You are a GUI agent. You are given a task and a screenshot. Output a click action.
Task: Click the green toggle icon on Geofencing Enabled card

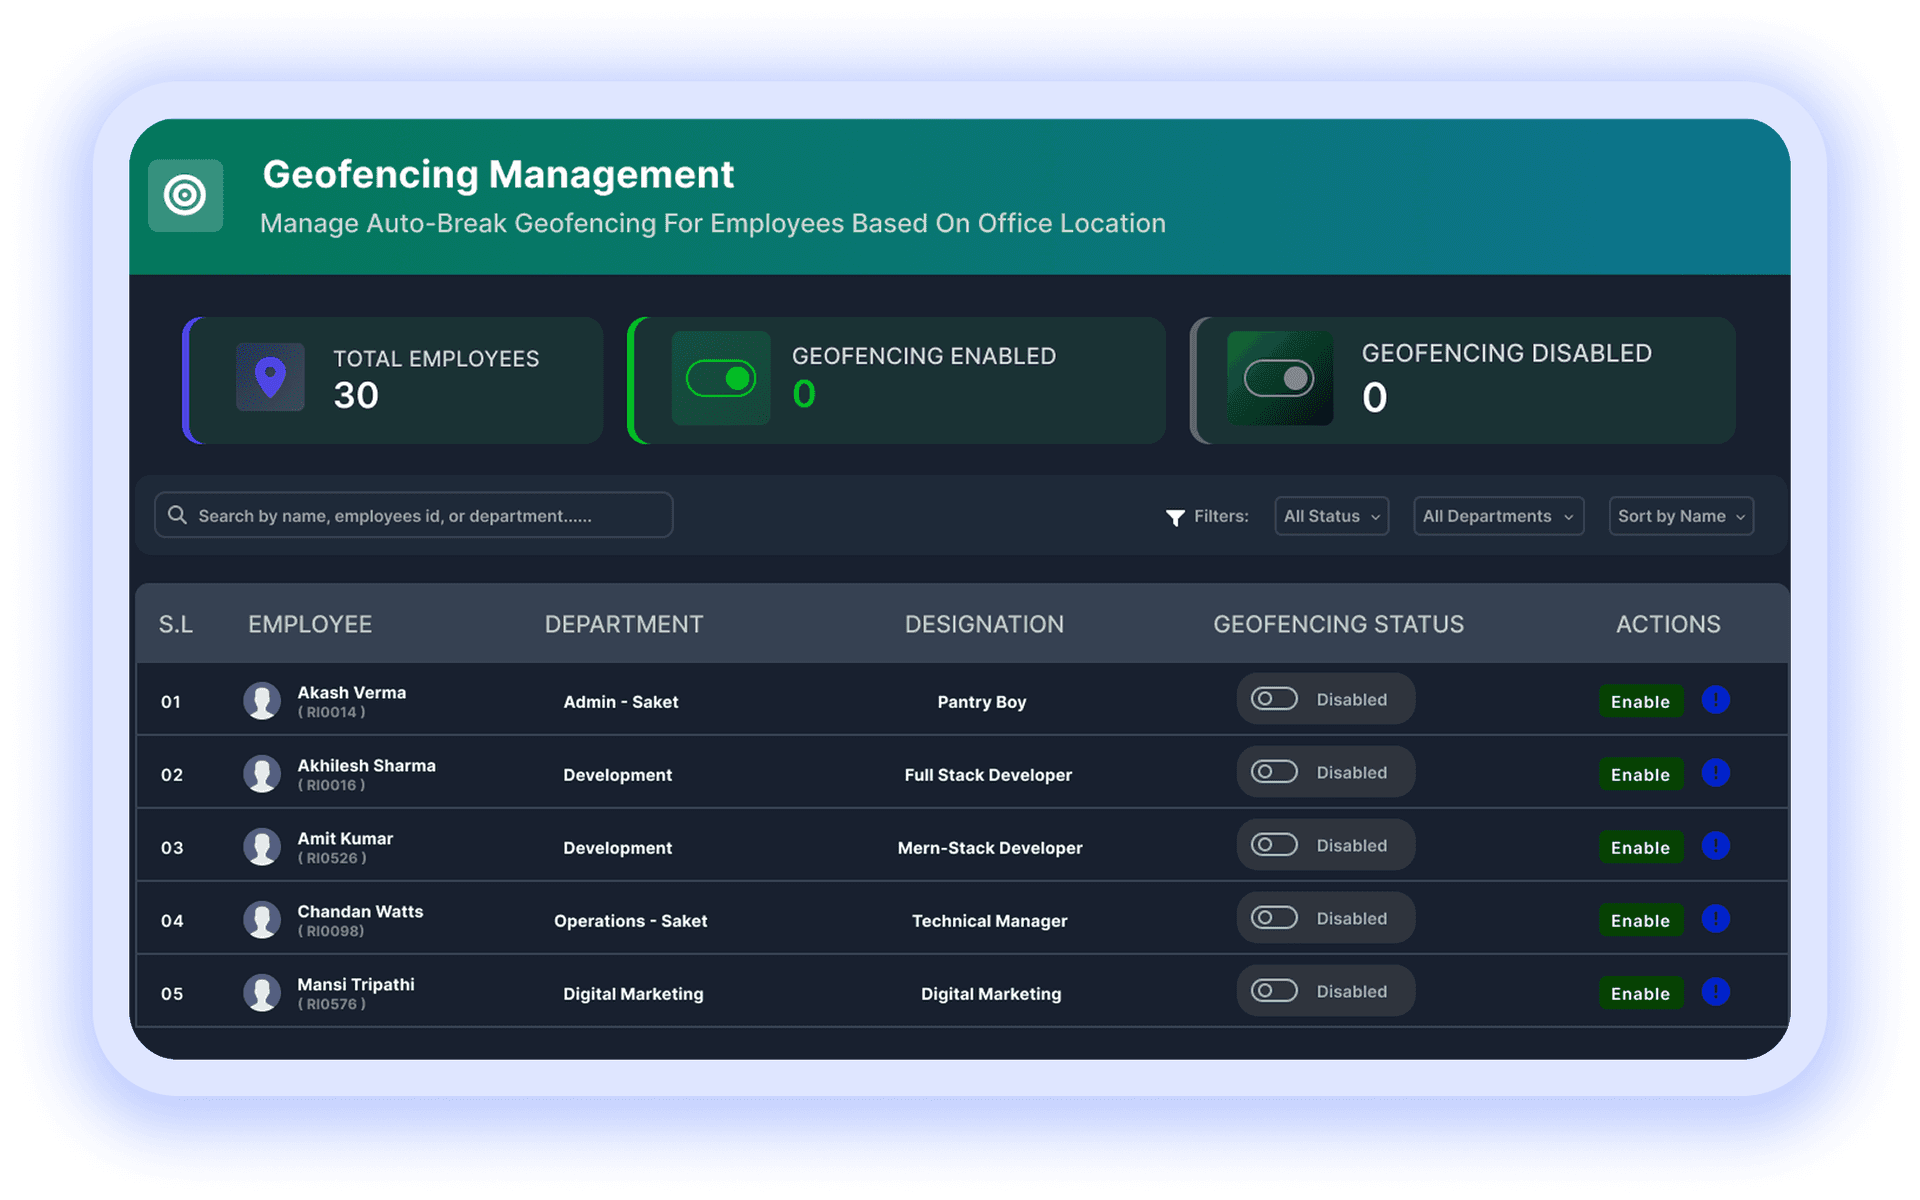tap(721, 379)
